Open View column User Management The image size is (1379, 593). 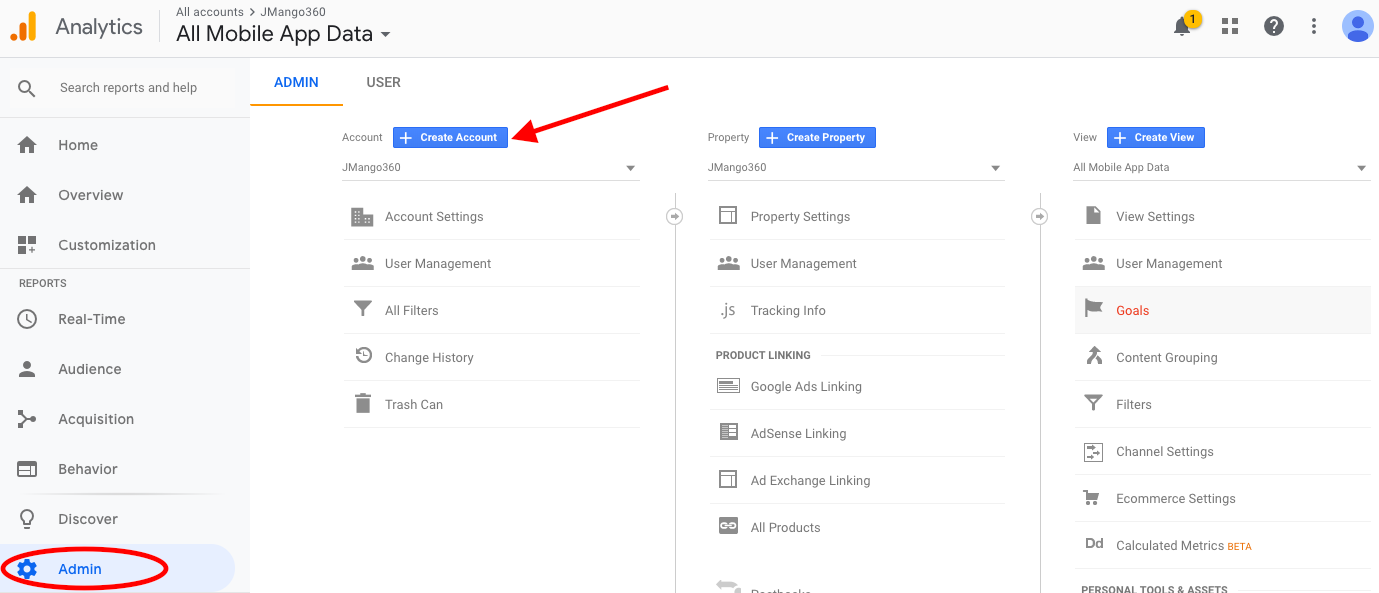tap(1169, 264)
